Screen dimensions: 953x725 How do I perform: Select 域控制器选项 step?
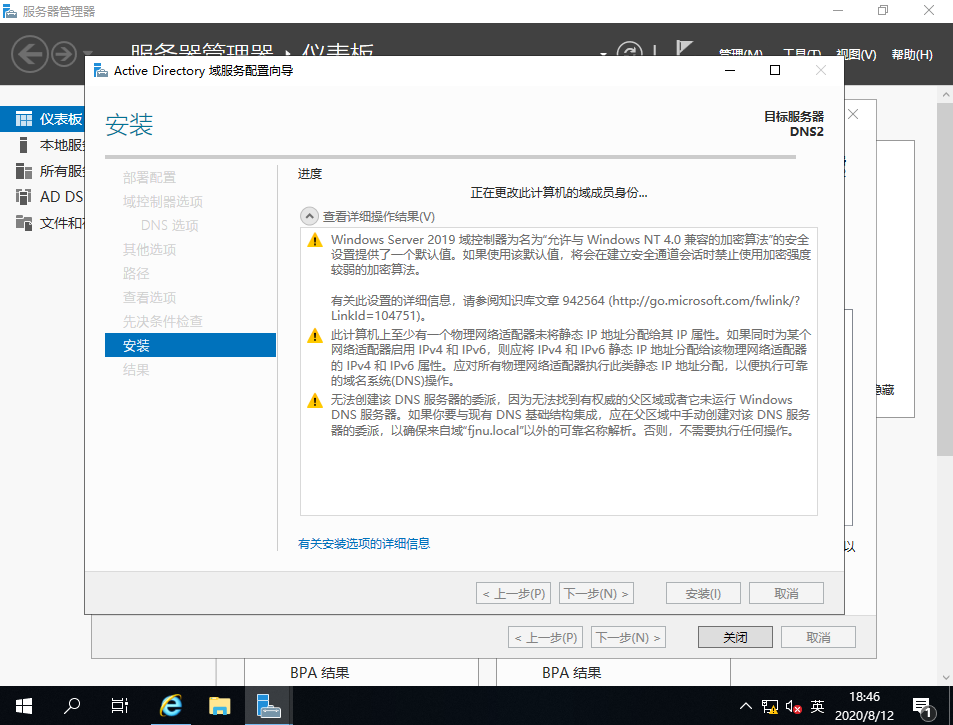point(162,201)
